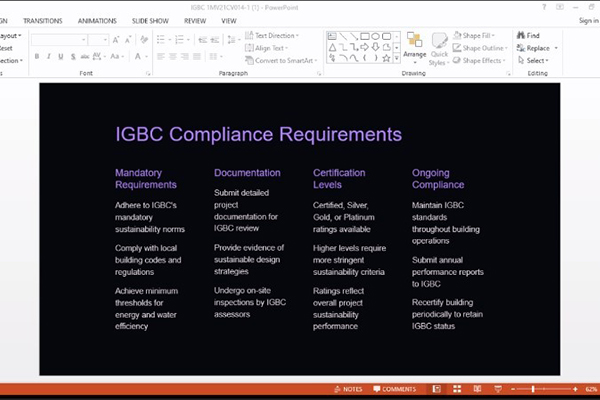Open the VIEW ribbon tab
The height and width of the screenshot is (400, 600).
click(x=229, y=21)
